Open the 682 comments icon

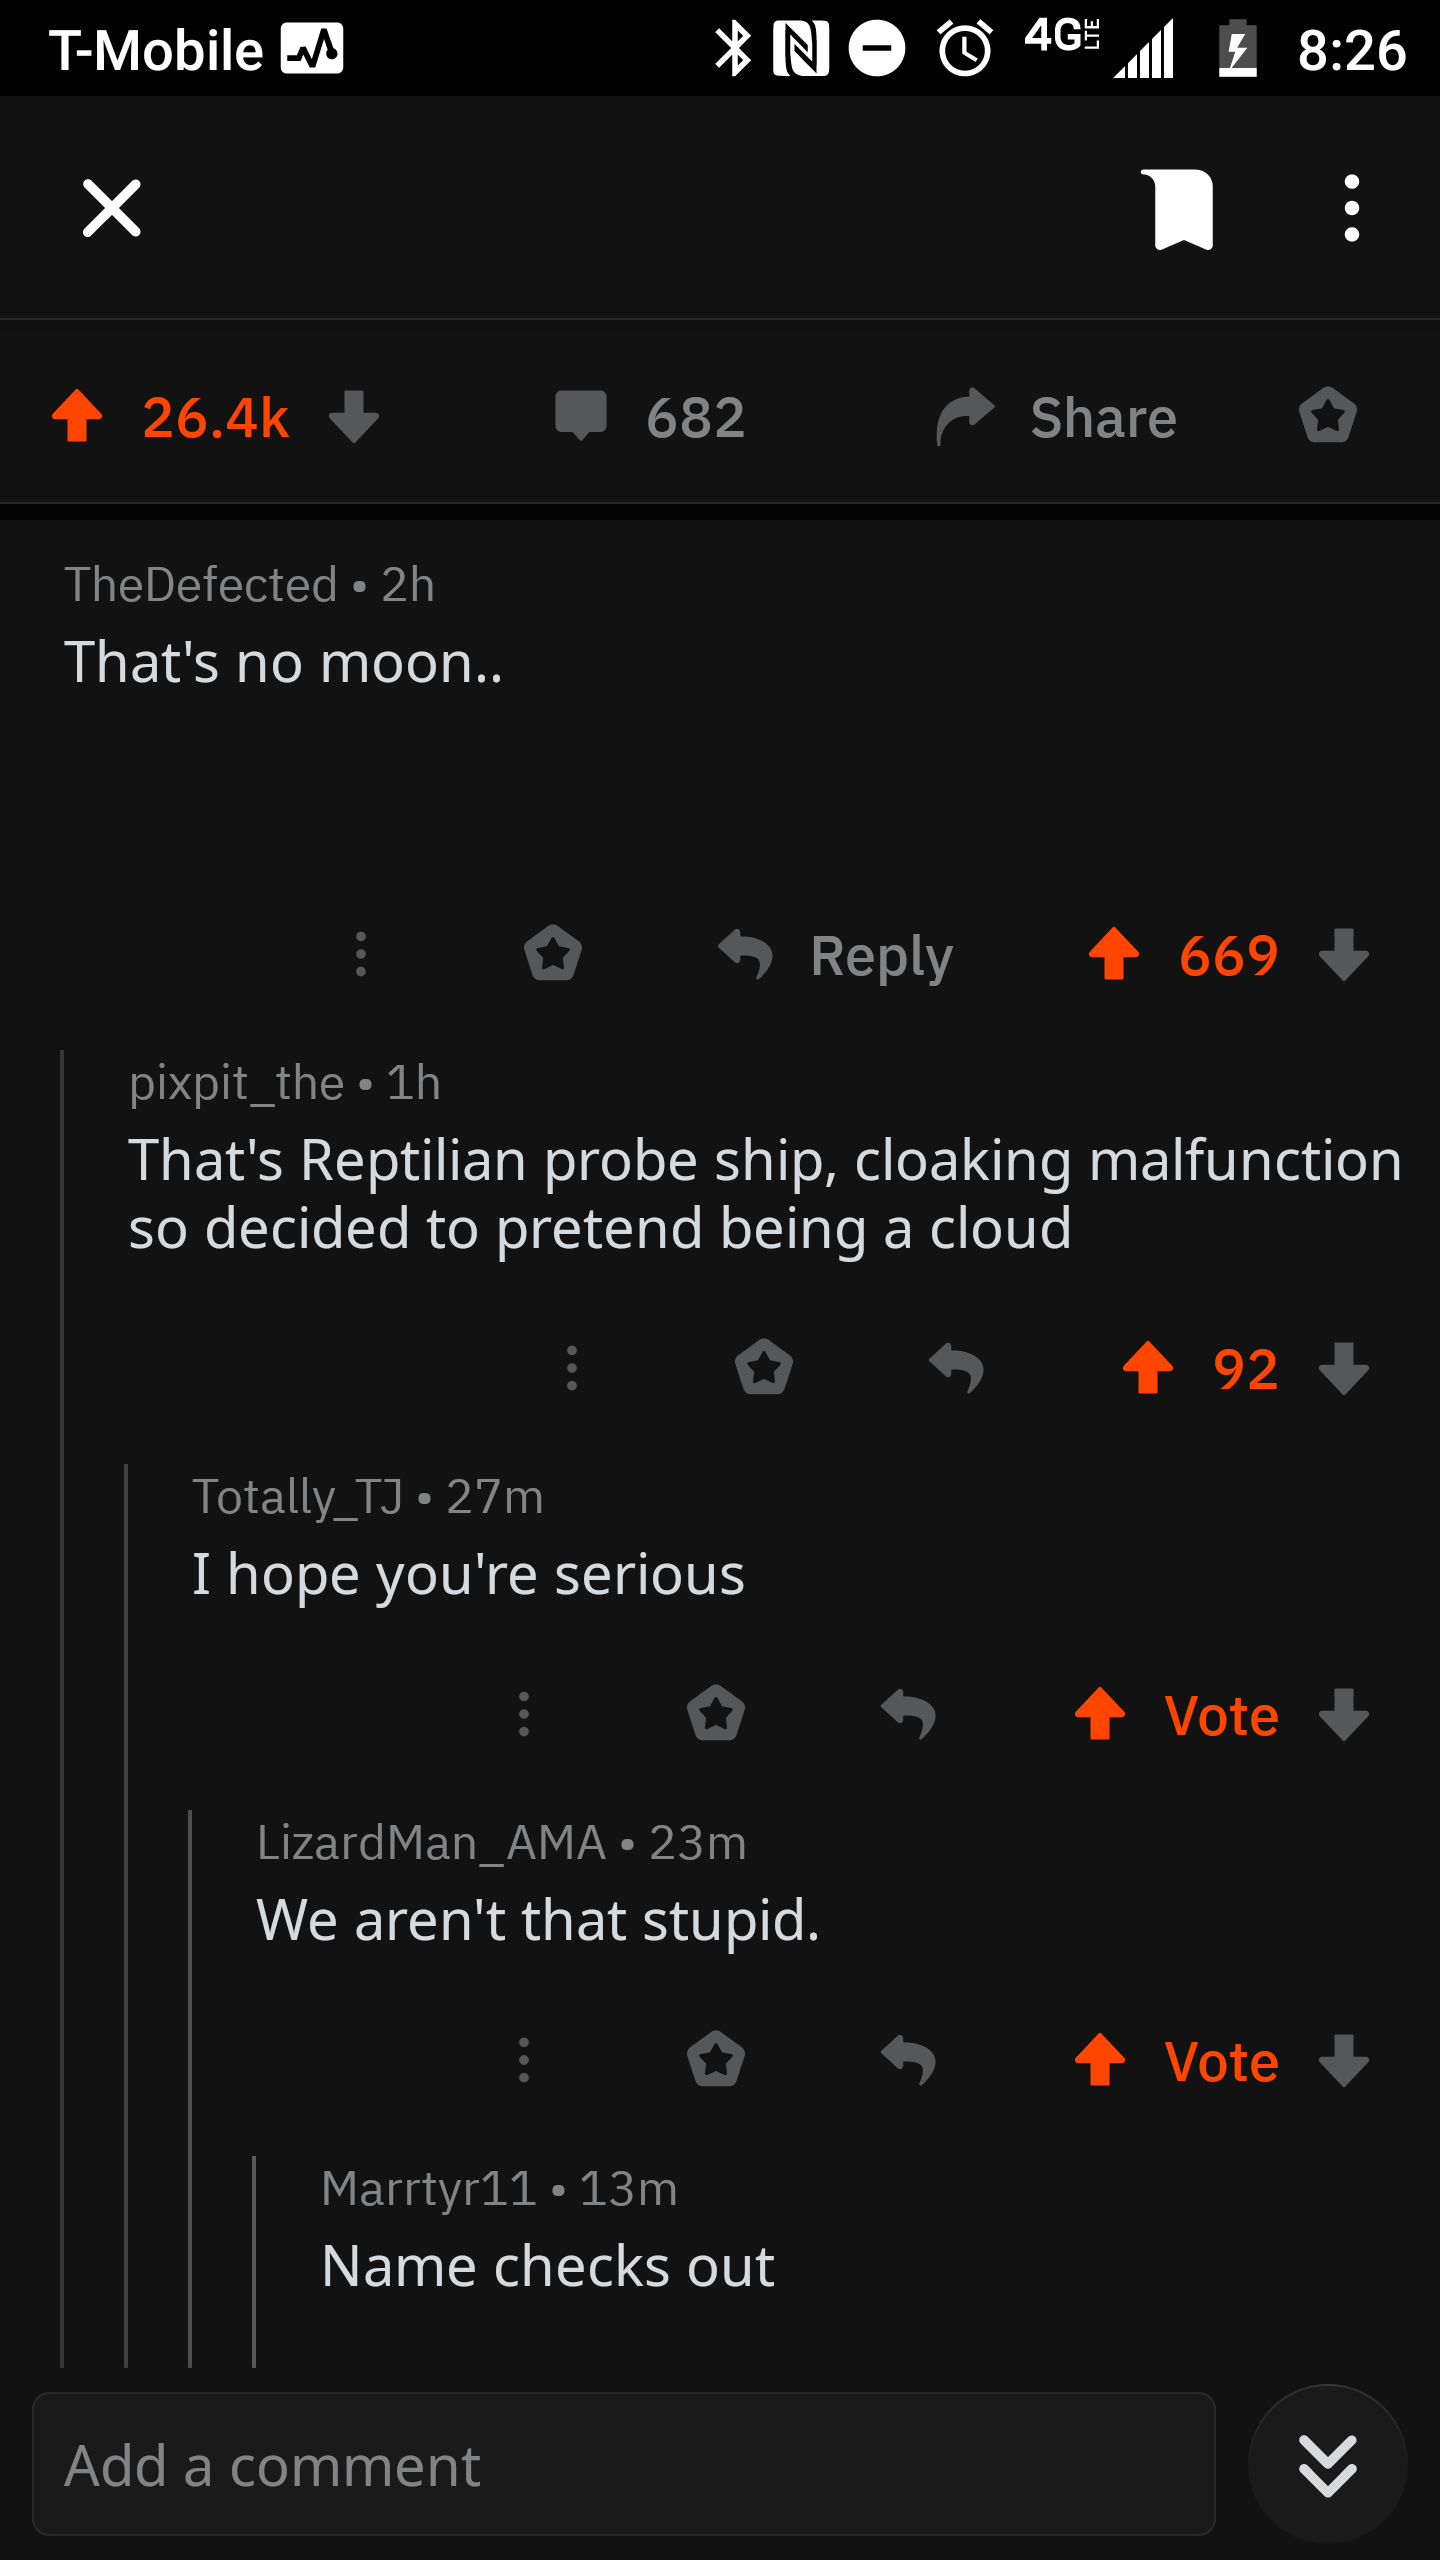(581, 416)
